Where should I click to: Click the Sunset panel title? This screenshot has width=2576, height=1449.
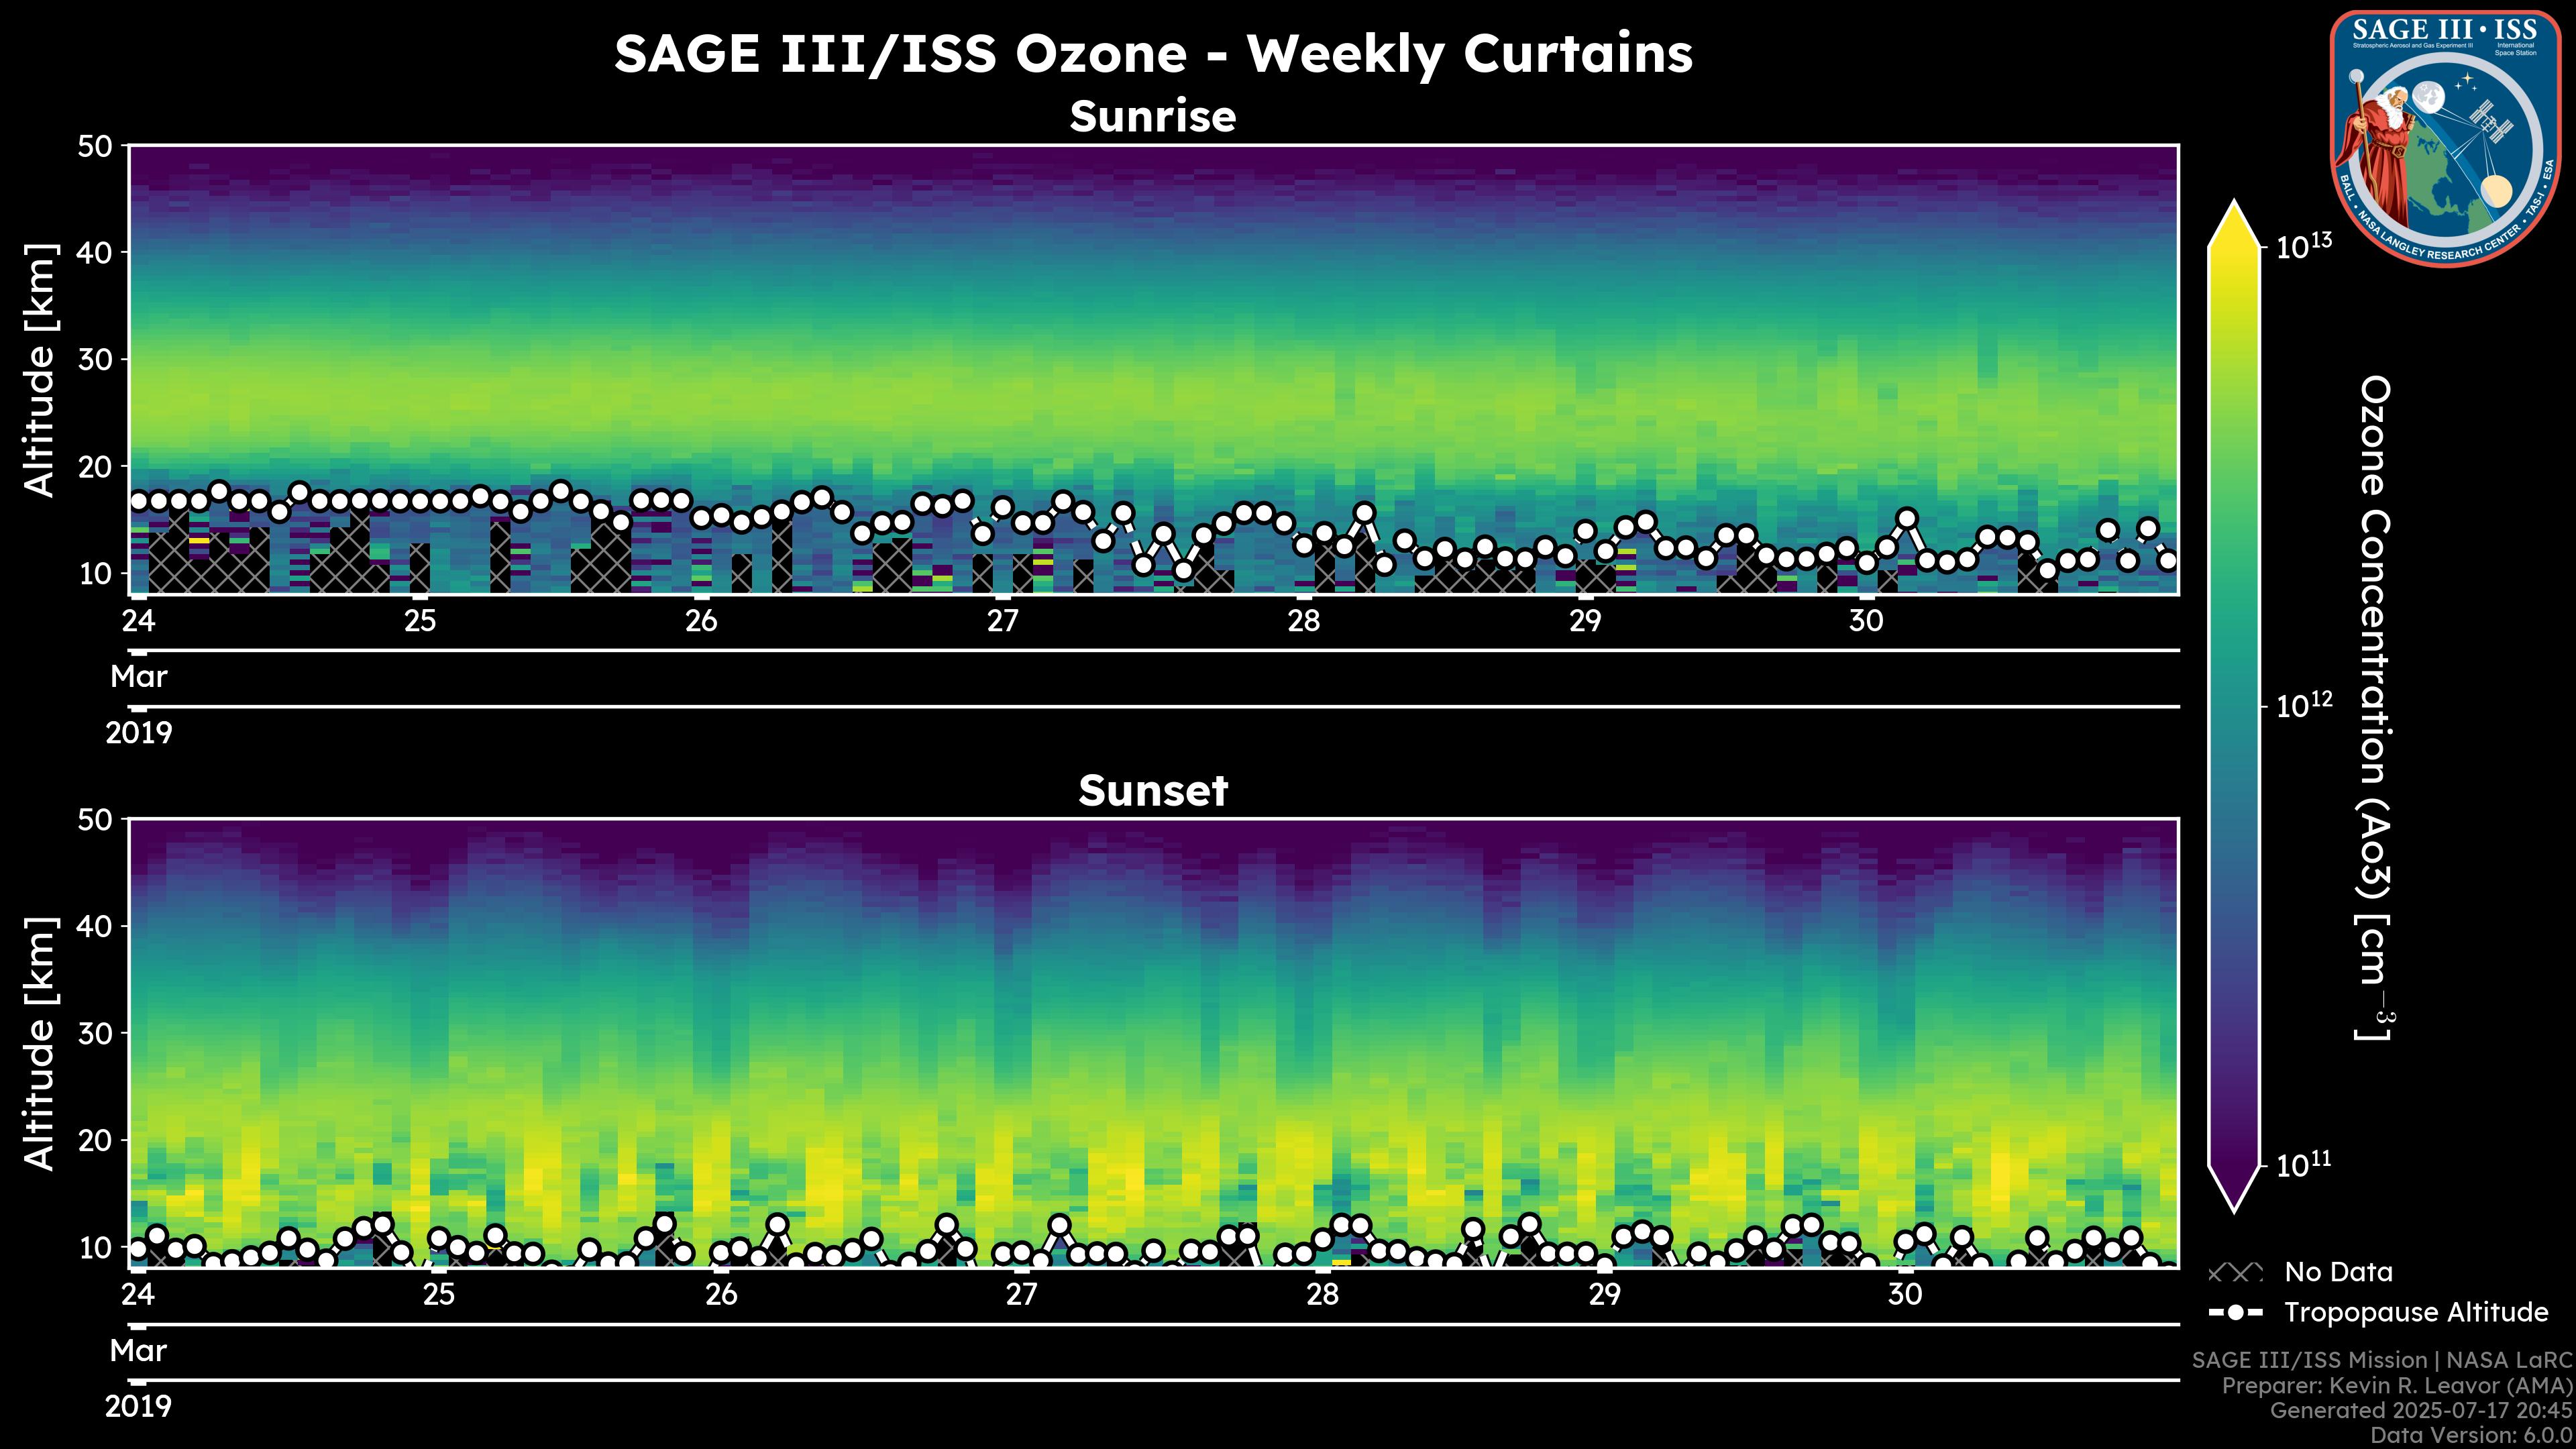(1152, 791)
